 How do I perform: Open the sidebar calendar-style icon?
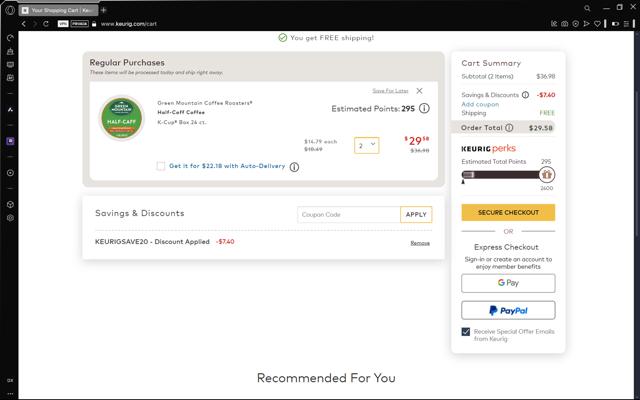10,78
